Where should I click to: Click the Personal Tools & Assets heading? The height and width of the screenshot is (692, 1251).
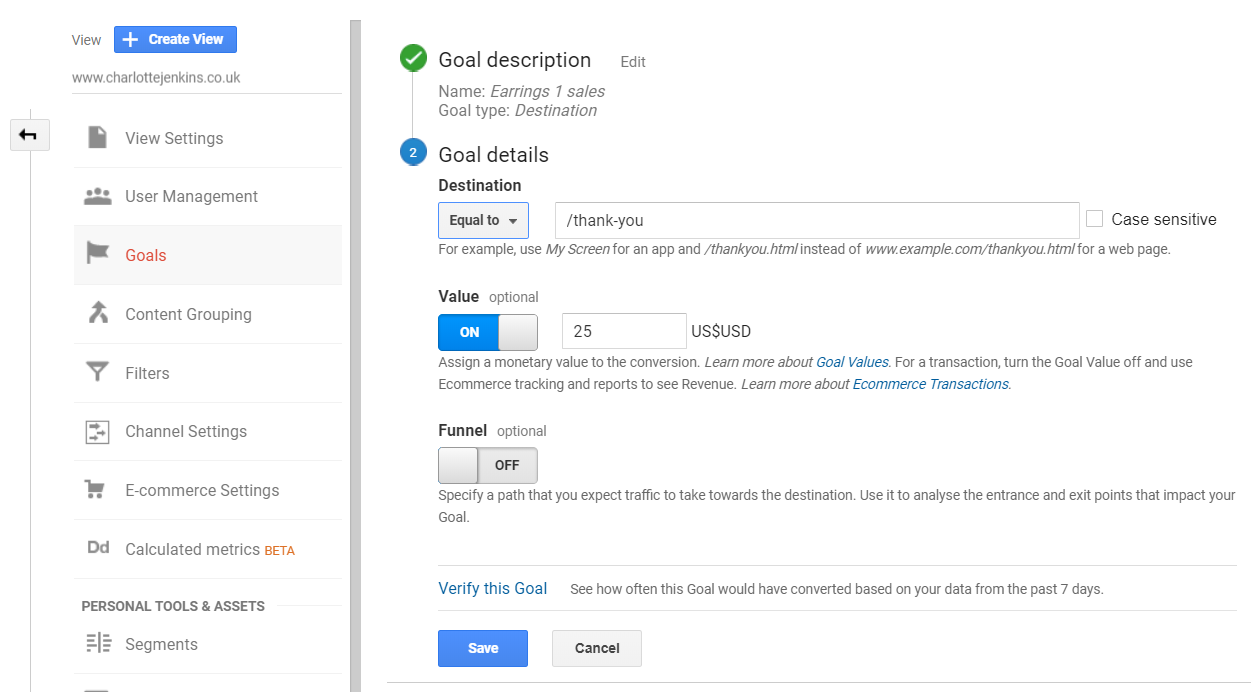[173, 606]
